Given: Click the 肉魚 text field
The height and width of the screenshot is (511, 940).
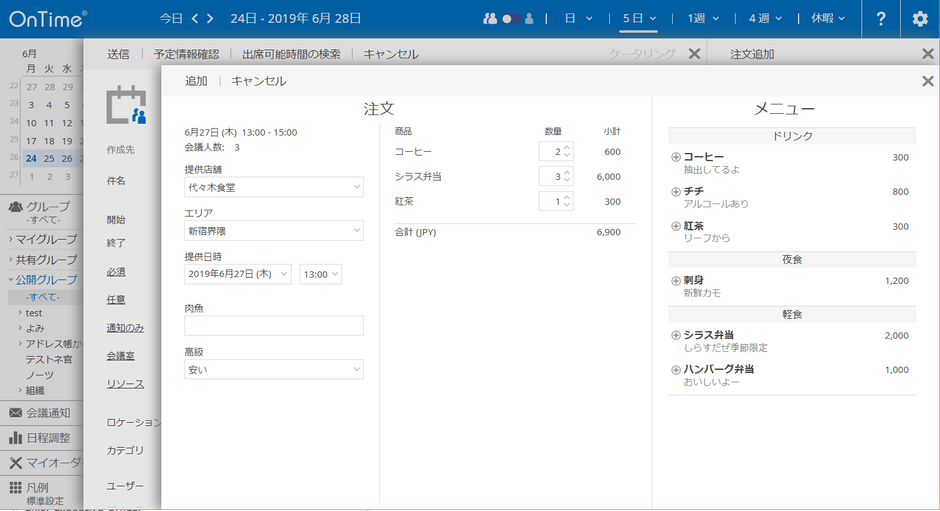Looking at the screenshot, I should tap(273, 325).
